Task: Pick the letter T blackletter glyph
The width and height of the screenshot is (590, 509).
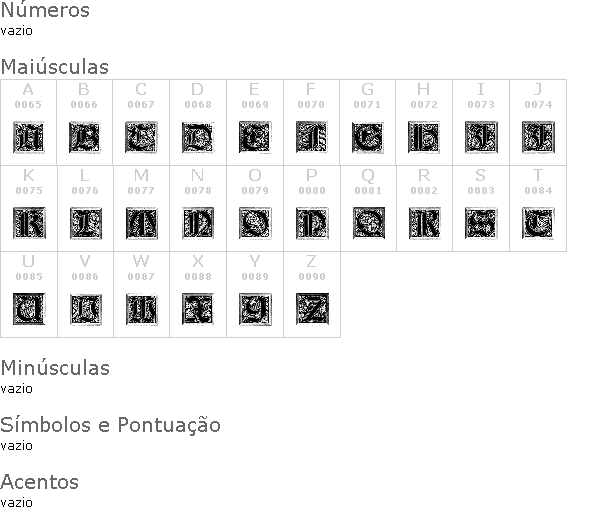Action: click(538, 223)
